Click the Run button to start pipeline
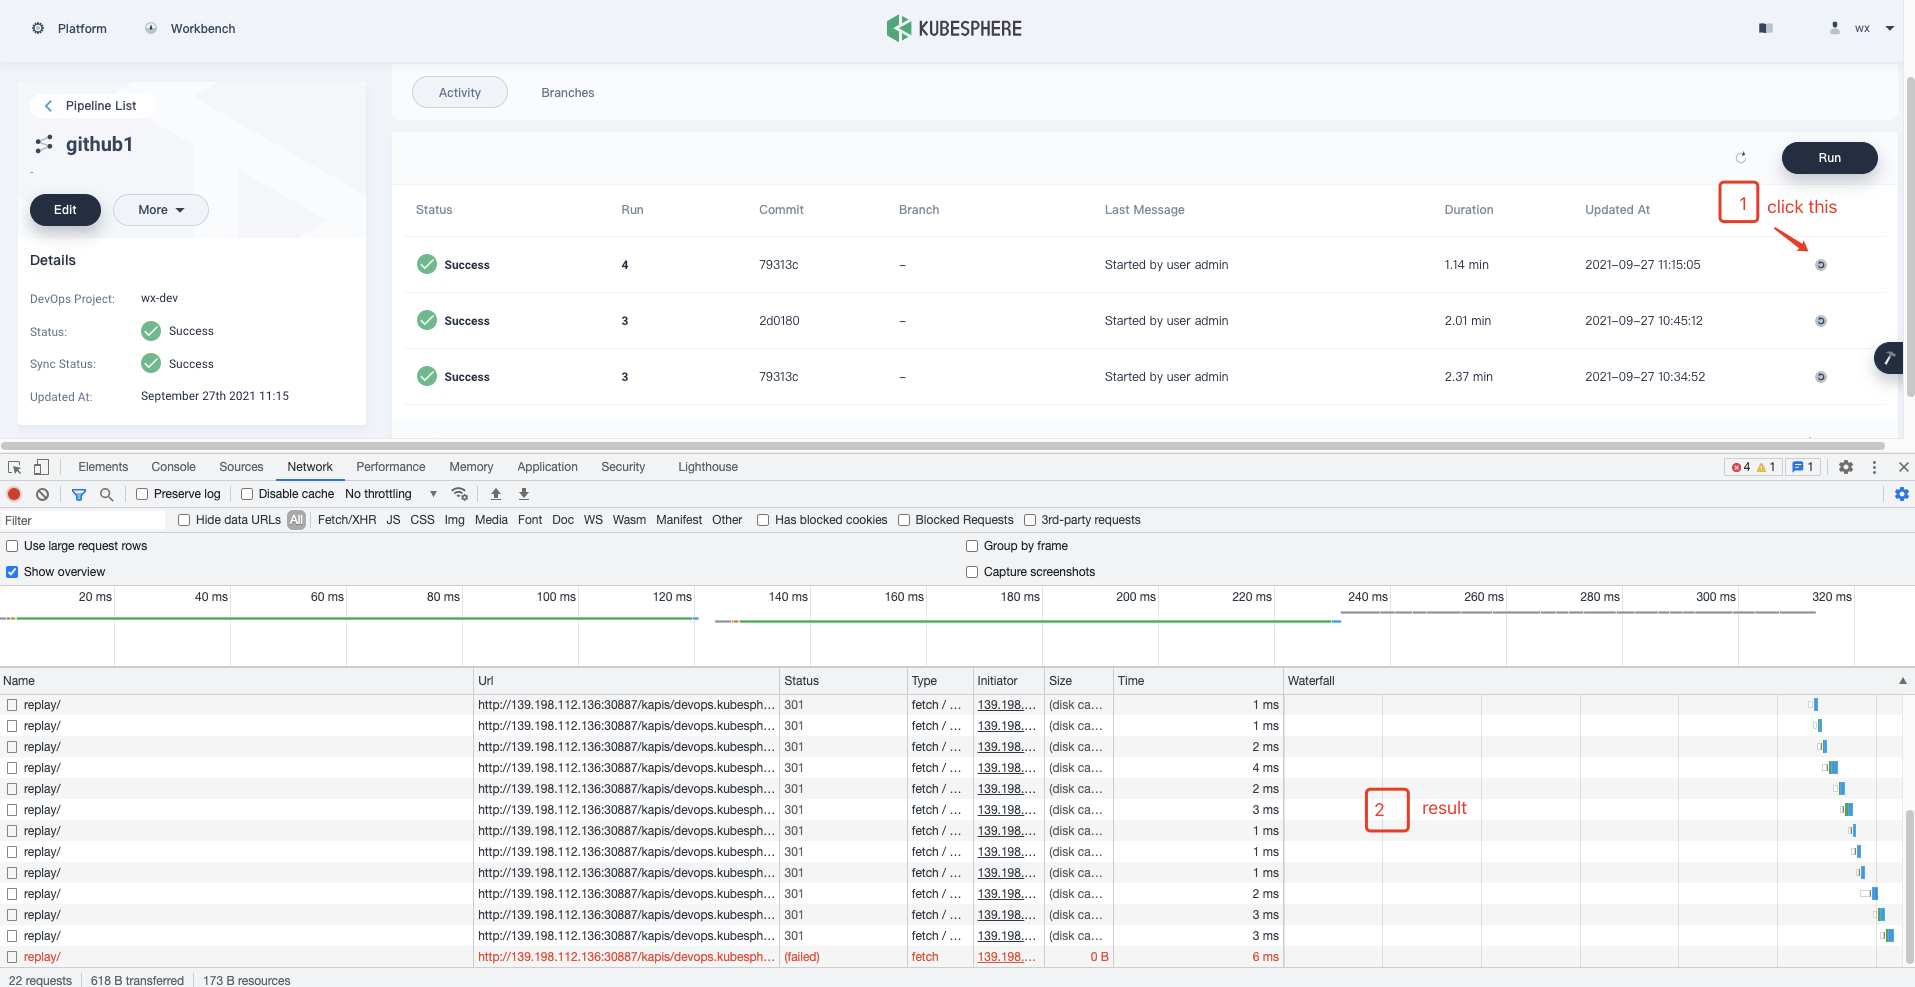 coord(1829,157)
